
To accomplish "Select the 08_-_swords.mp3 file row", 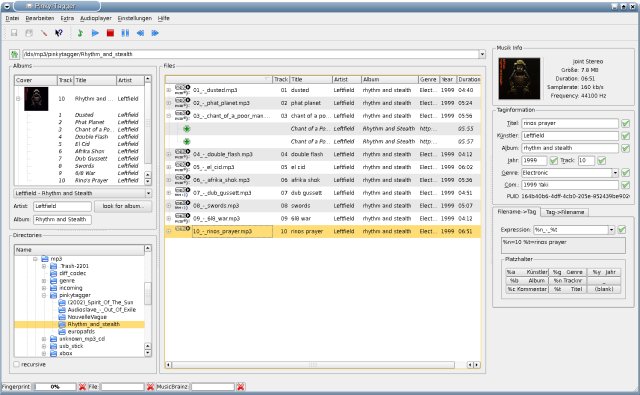I will [322, 206].
